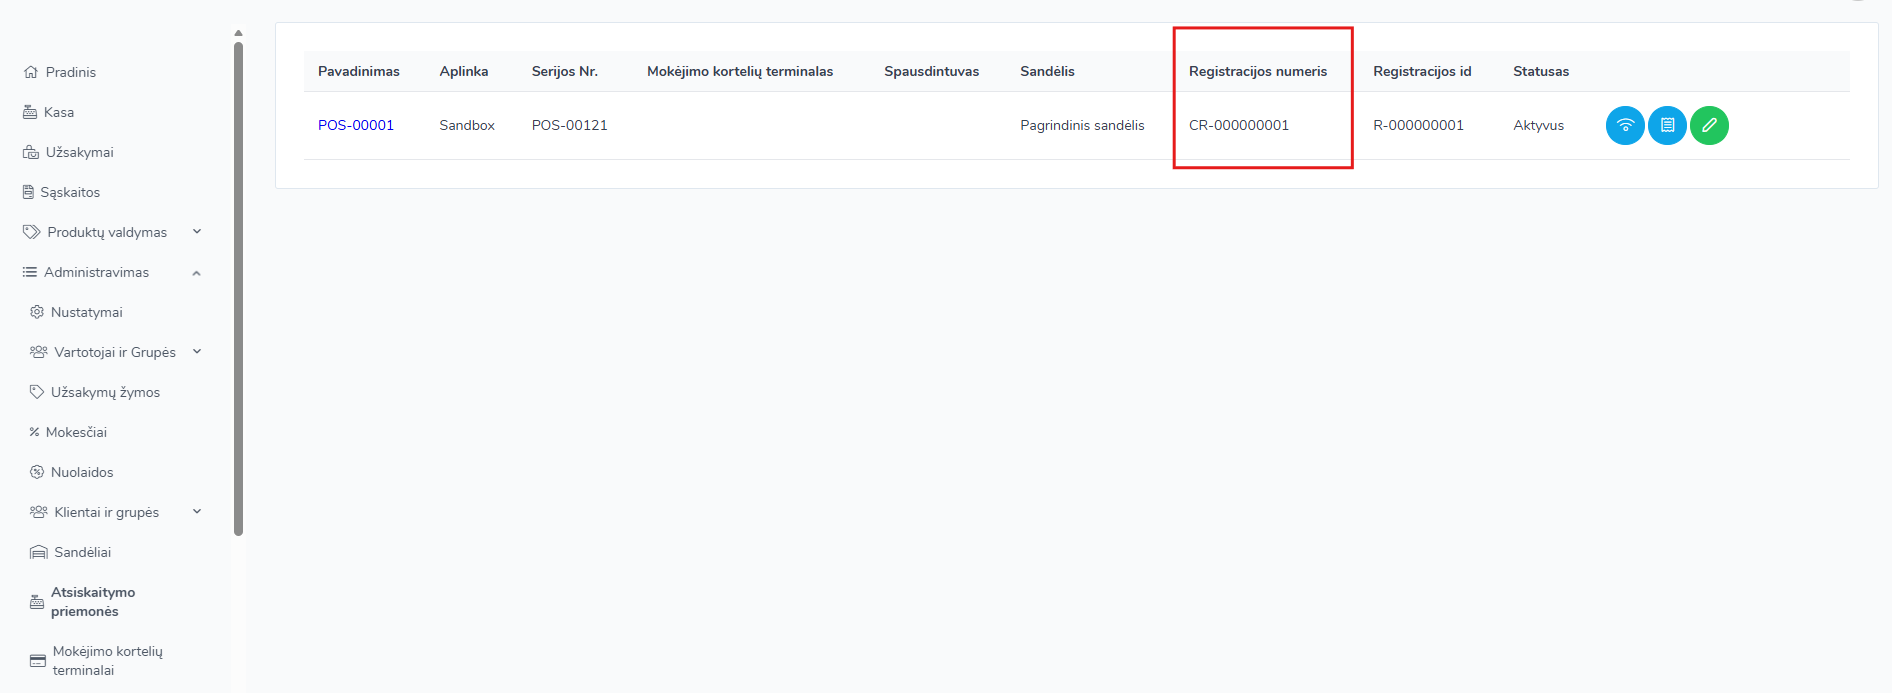The height and width of the screenshot is (693, 1892).
Task: Open the POS-00001 link
Action: (x=356, y=125)
